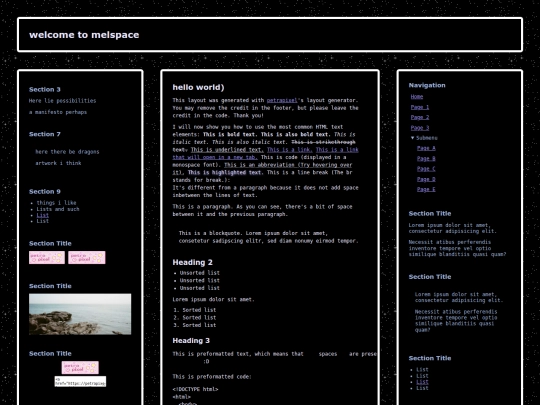The width and height of the screenshot is (540, 405).
Task: Open Page A in the Submenu
Action: click(x=426, y=148)
